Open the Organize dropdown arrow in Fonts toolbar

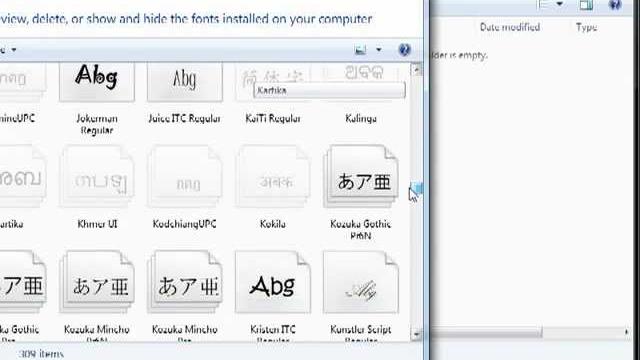(x=14, y=50)
